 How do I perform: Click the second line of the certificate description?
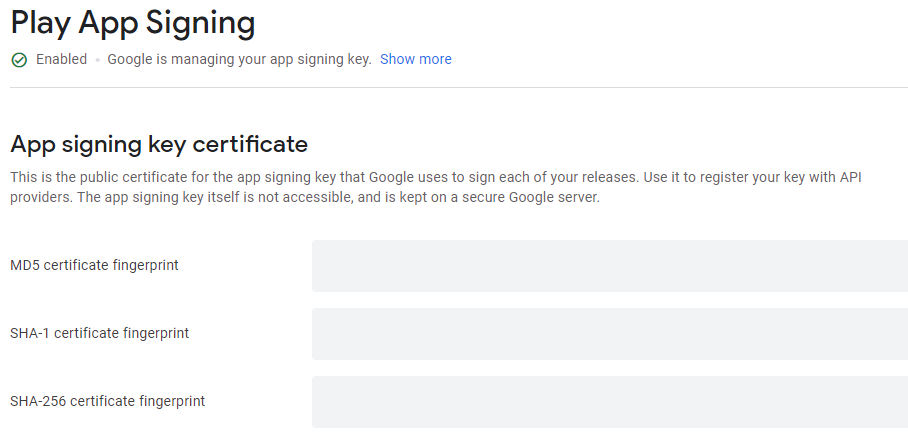click(x=304, y=197)
